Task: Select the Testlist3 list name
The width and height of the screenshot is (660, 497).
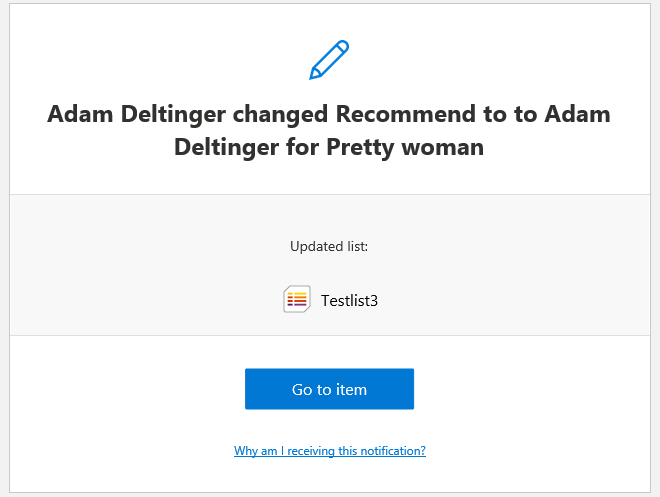Action: (x=349, y=300)
